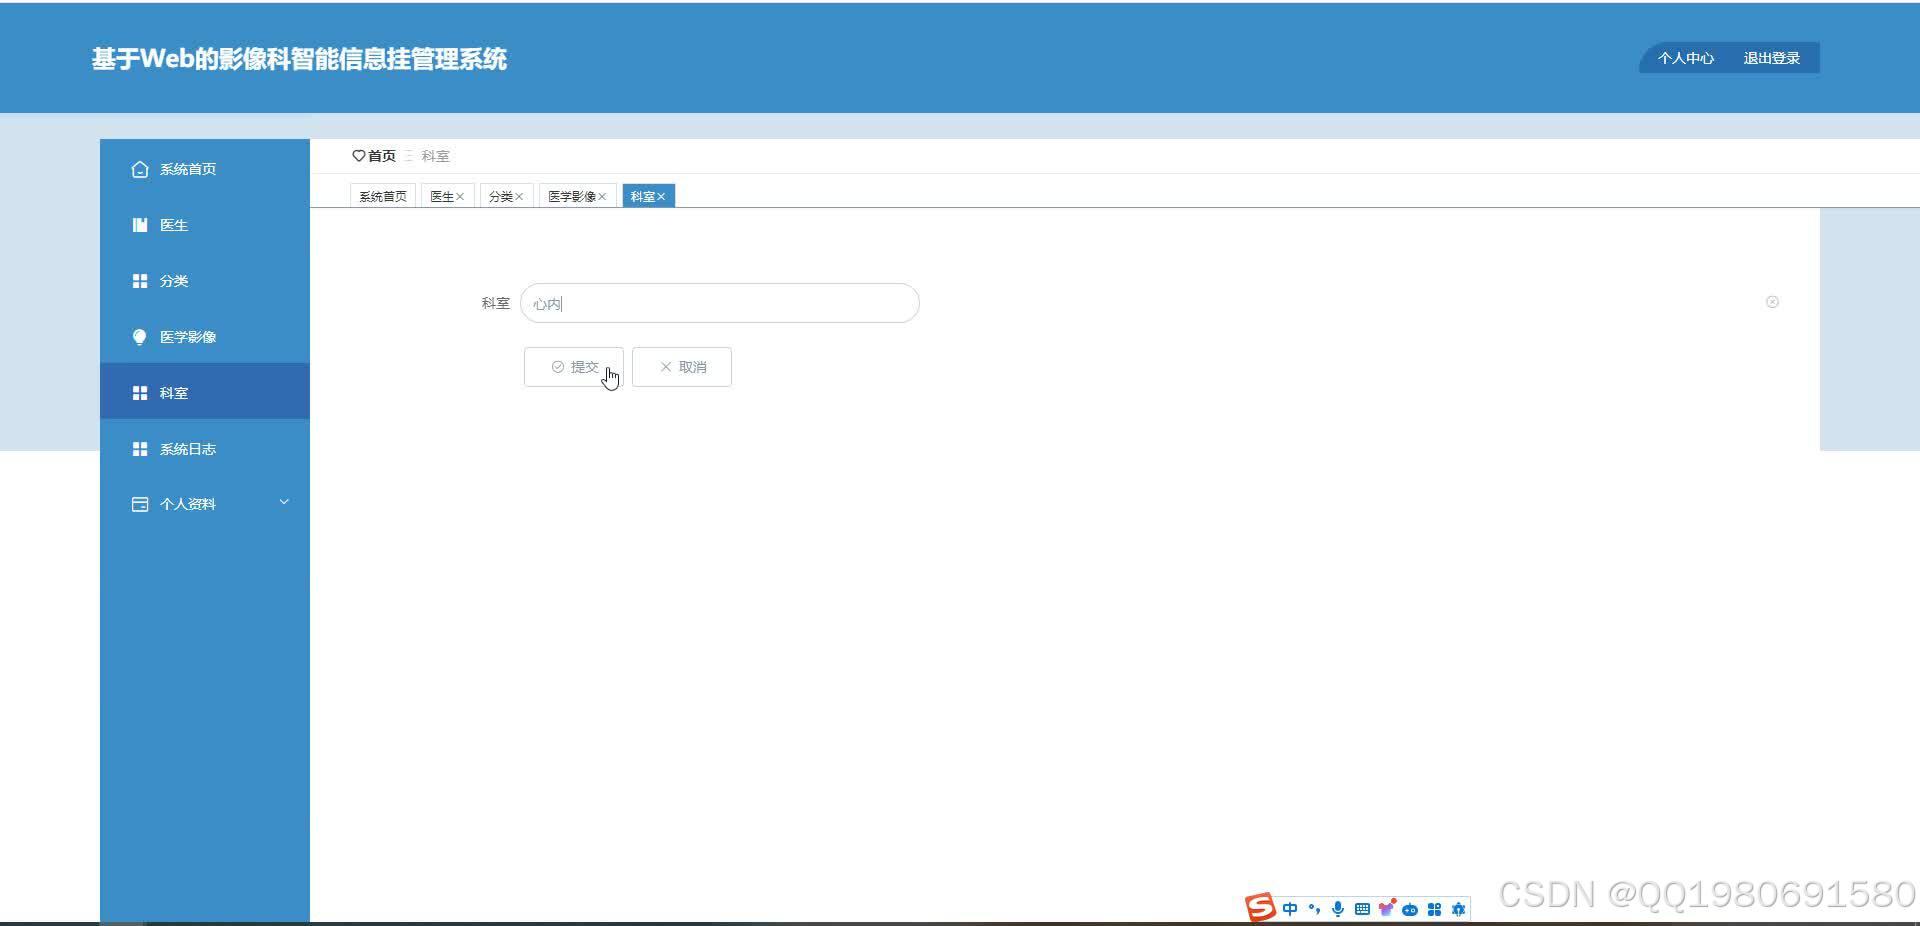
Task: Open 系统首页 in the sidebar
Action: pyautogui.click(x=205, y=169)
